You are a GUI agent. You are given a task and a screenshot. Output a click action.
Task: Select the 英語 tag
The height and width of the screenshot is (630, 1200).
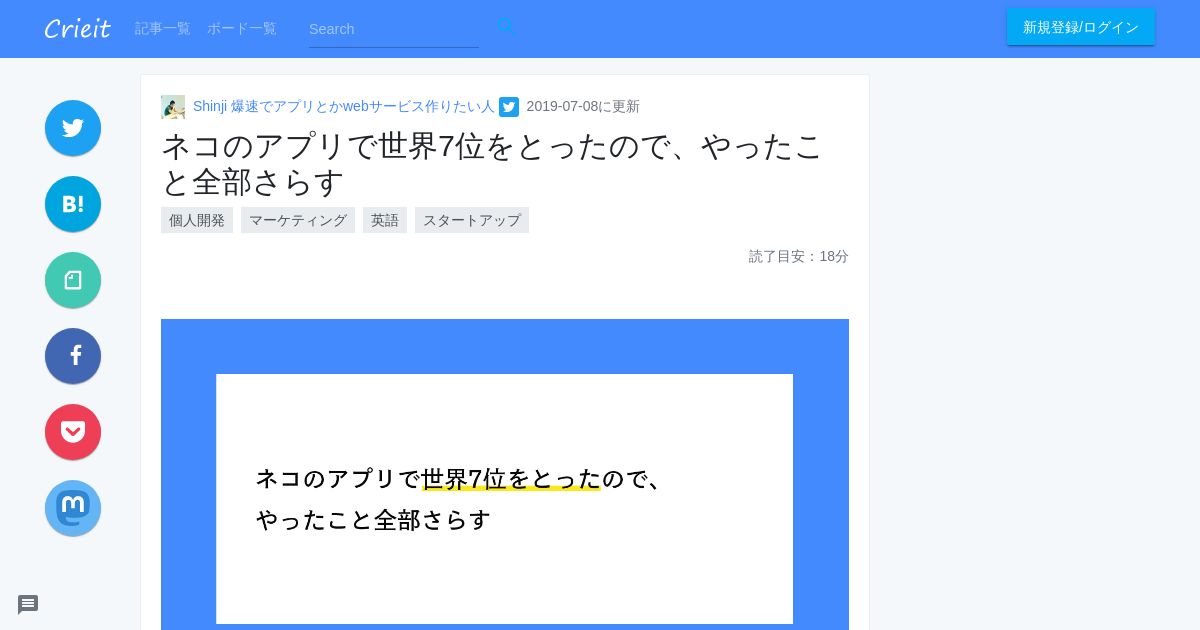pos(385,220)
